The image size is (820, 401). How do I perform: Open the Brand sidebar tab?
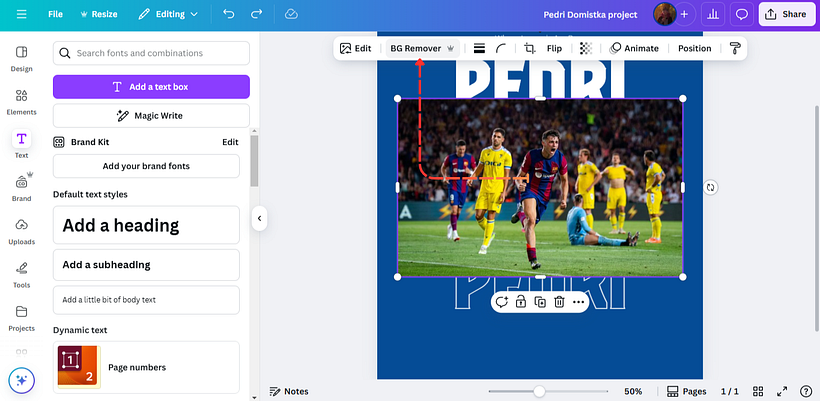point(21,188)
